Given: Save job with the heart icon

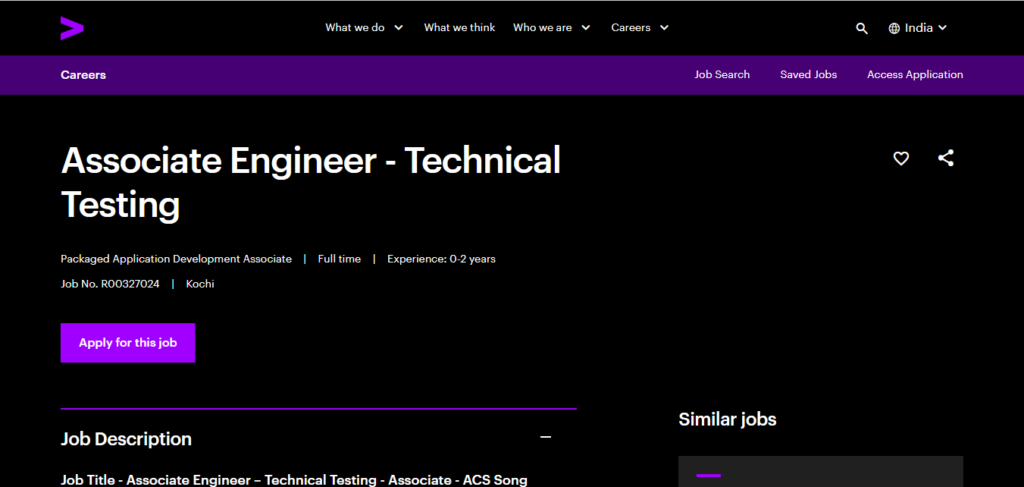Looking at the screenshot, I should click(x=901, y=158).
